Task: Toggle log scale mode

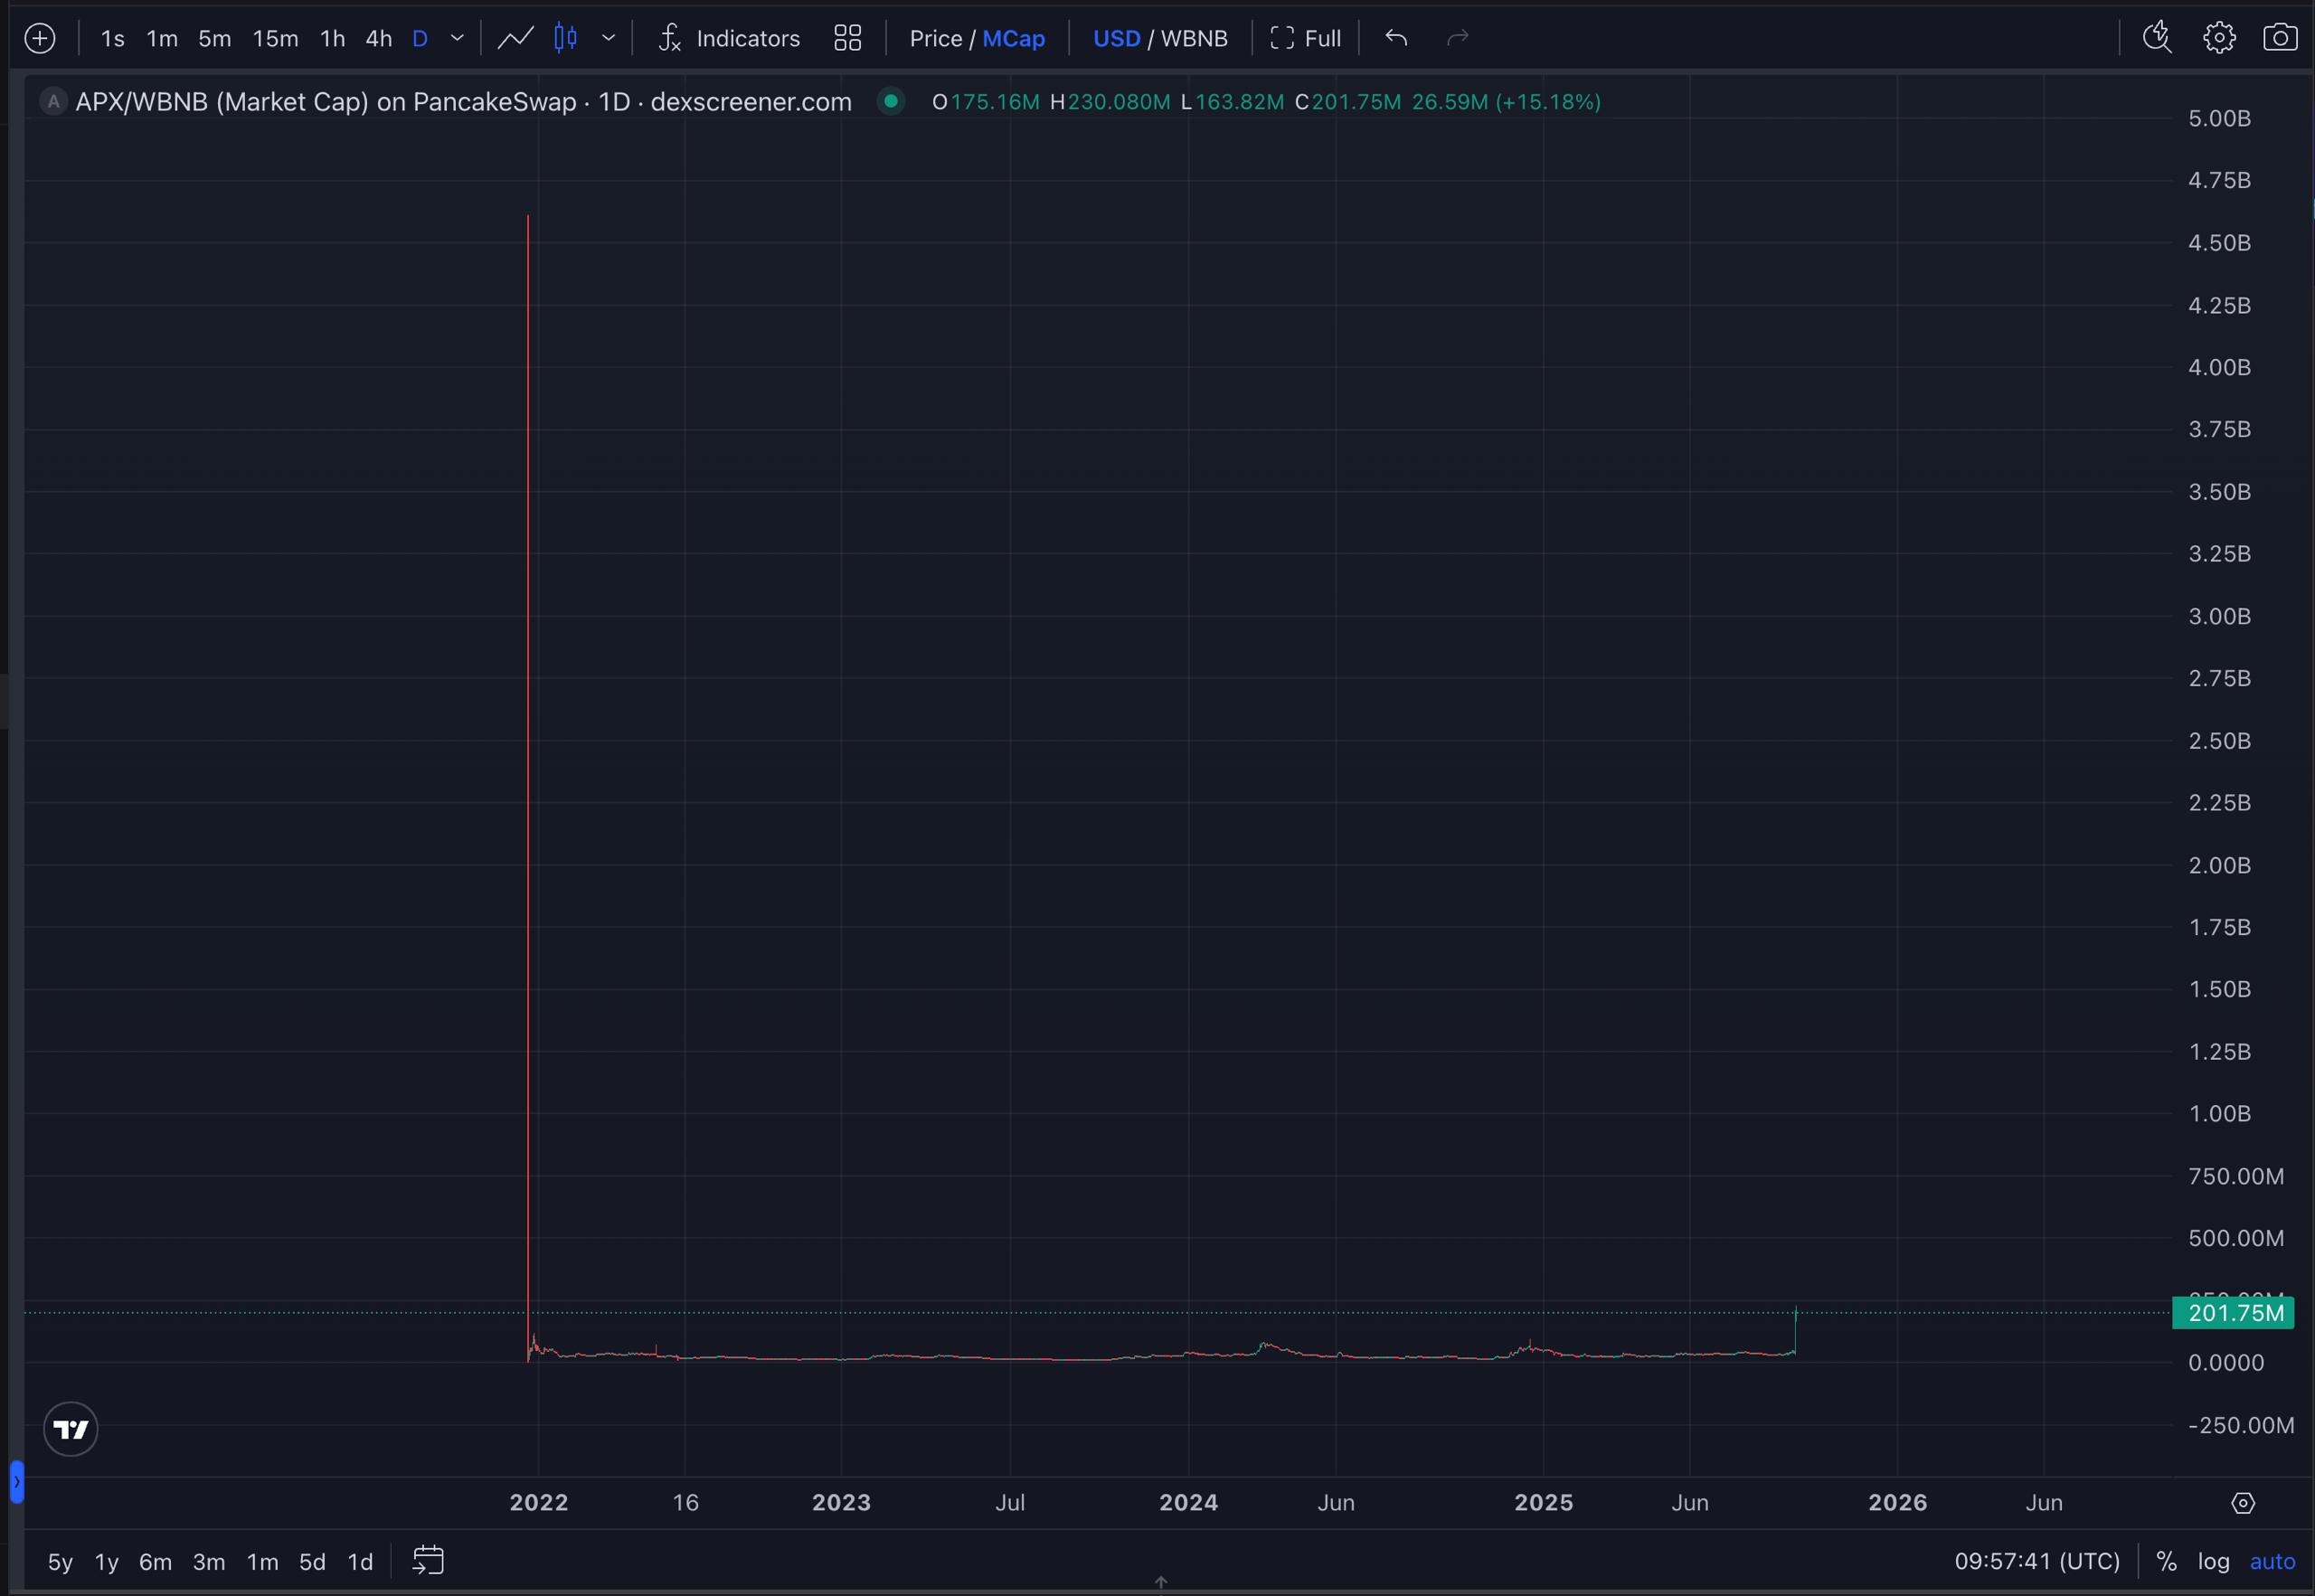Action: coord(2213,1561)
